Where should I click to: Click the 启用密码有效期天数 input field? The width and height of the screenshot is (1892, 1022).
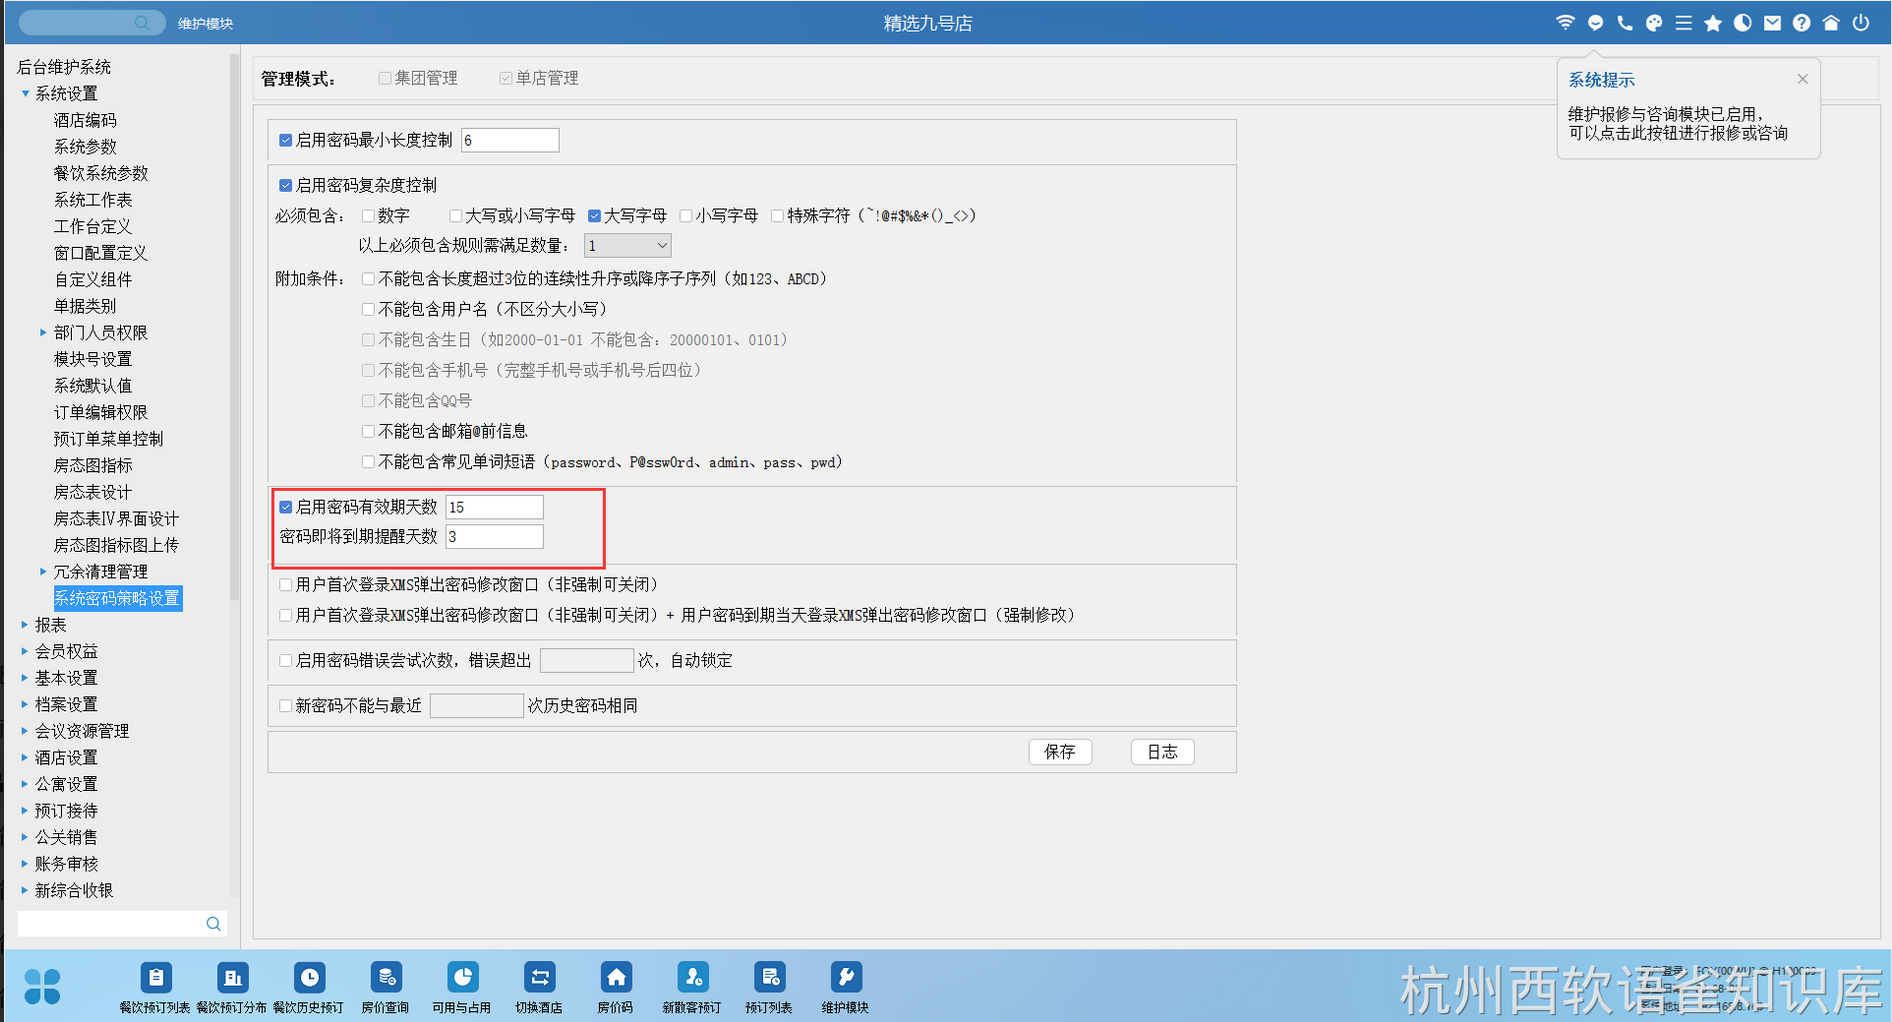(494, 508)
